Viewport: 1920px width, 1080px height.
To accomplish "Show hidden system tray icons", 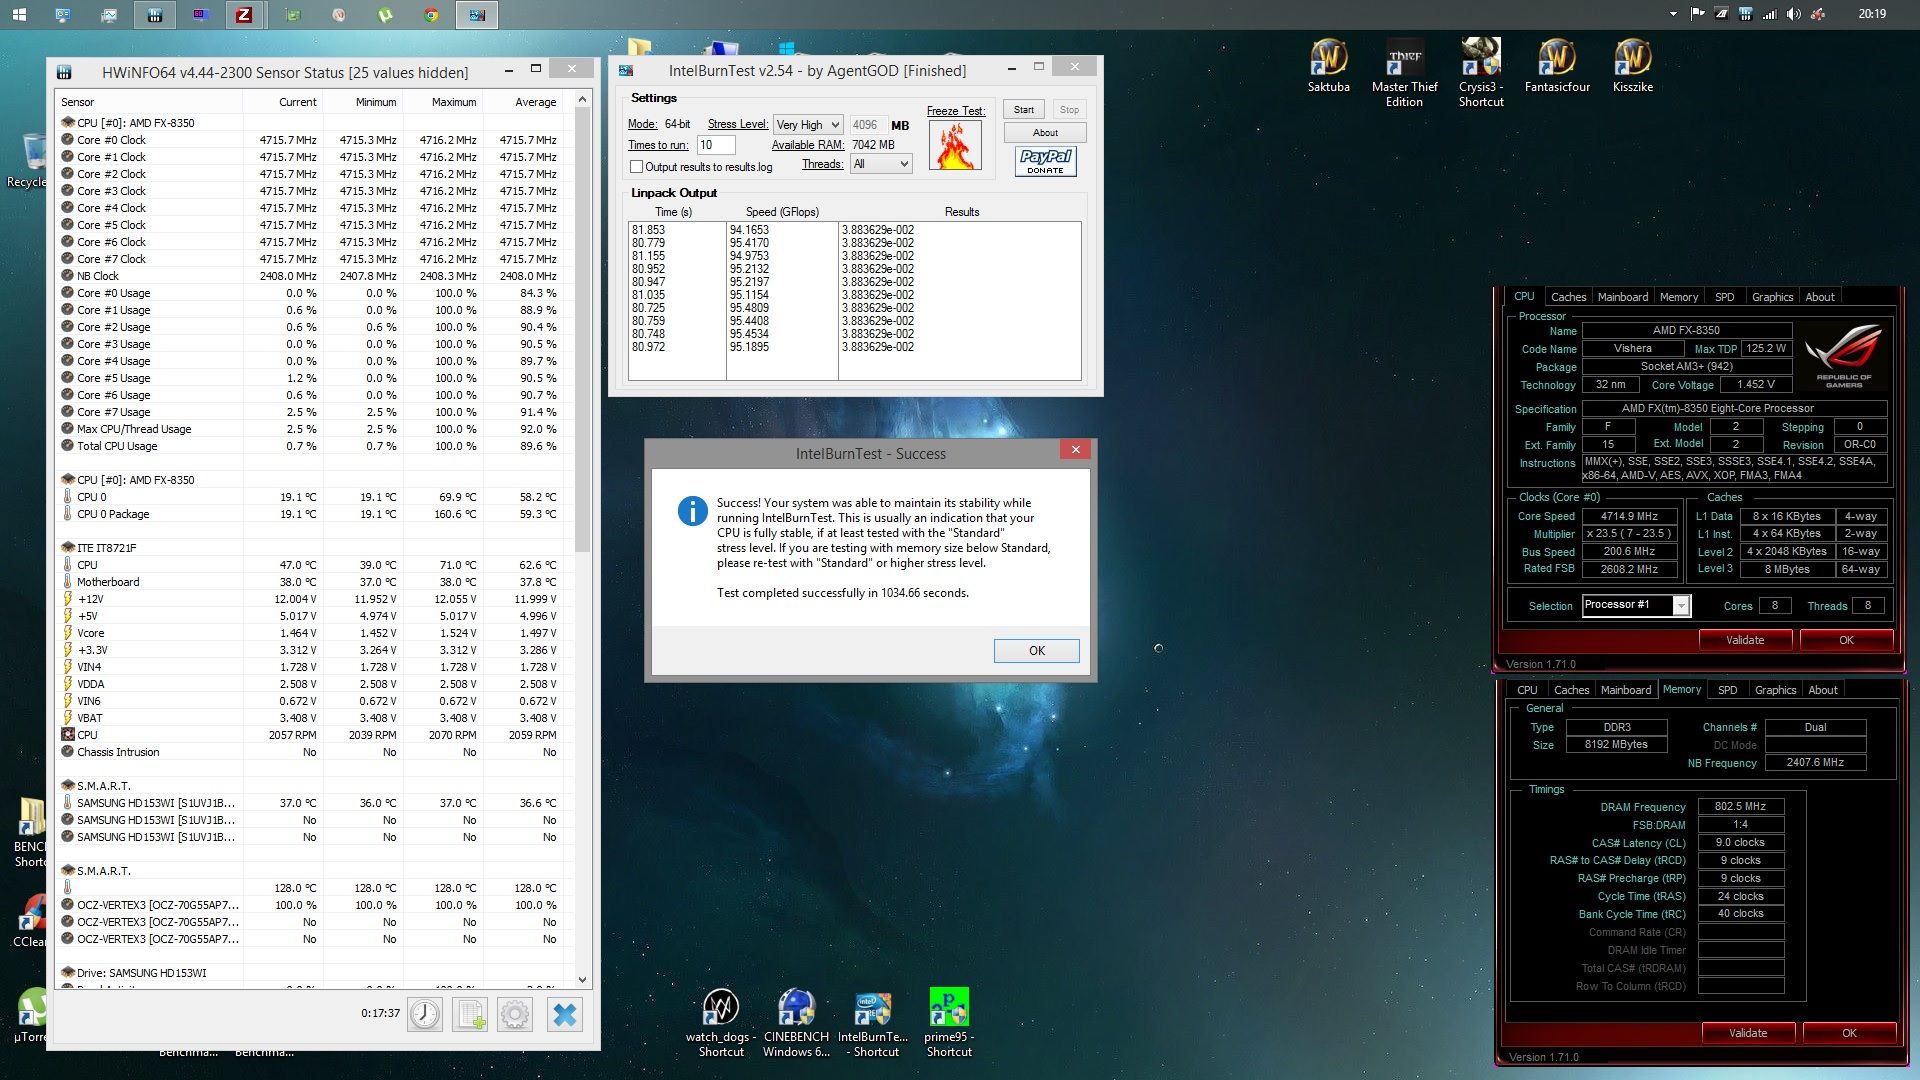I will coord(1673,14).
